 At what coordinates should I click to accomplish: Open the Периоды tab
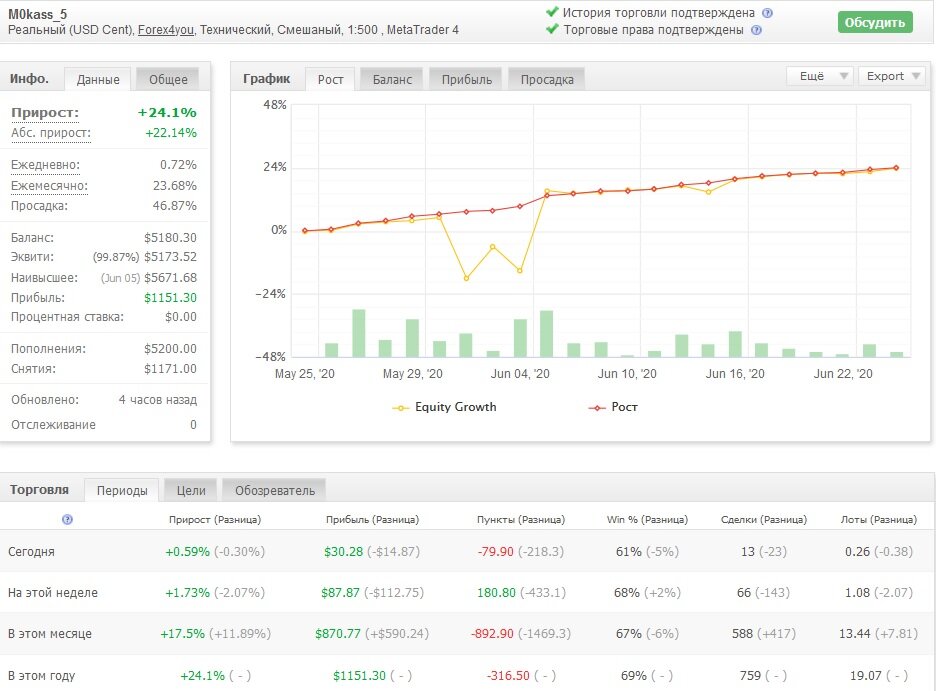122,491
